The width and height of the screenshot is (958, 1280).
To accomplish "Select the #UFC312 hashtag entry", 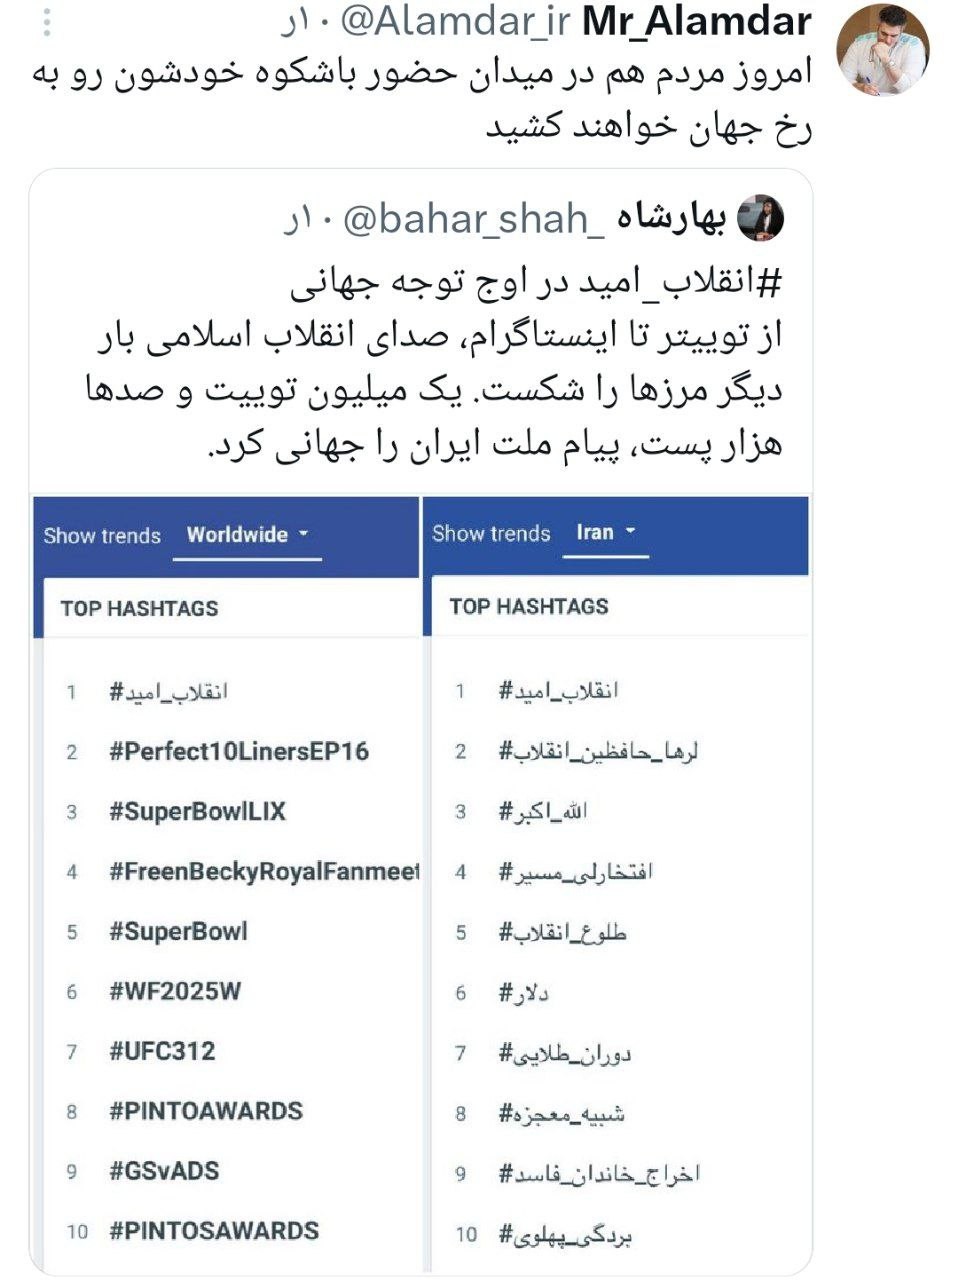I will click(162, 1051).
